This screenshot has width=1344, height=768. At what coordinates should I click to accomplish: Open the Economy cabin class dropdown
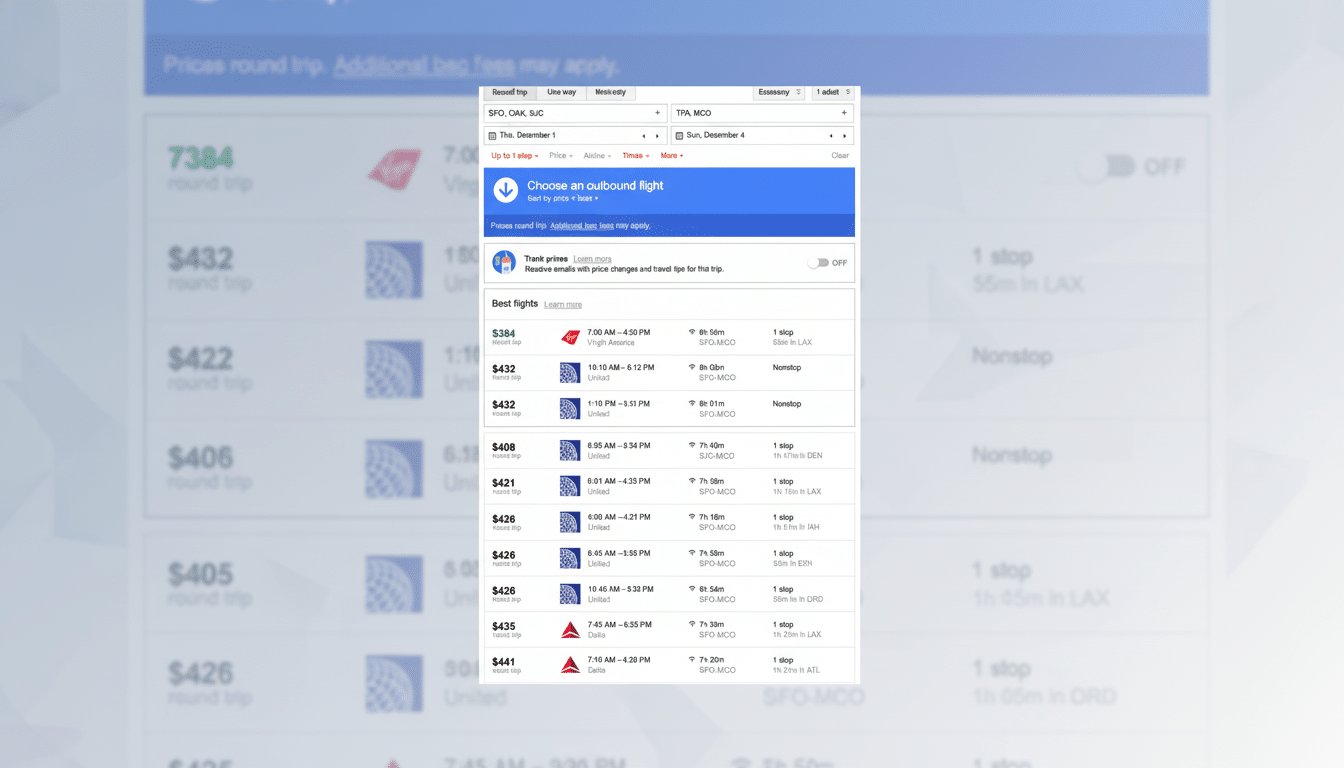[779, 92]
